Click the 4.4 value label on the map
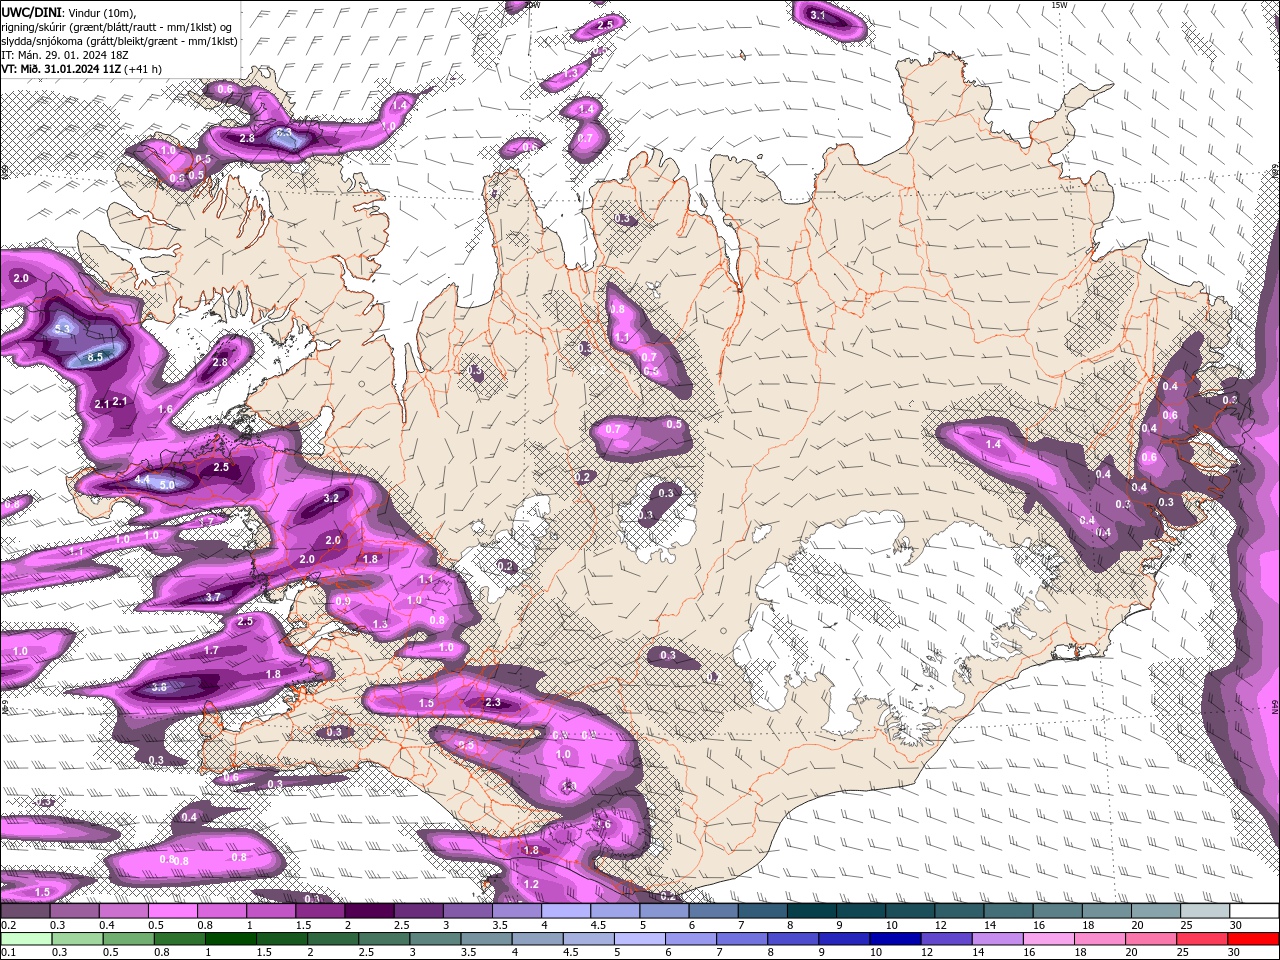 142,480
